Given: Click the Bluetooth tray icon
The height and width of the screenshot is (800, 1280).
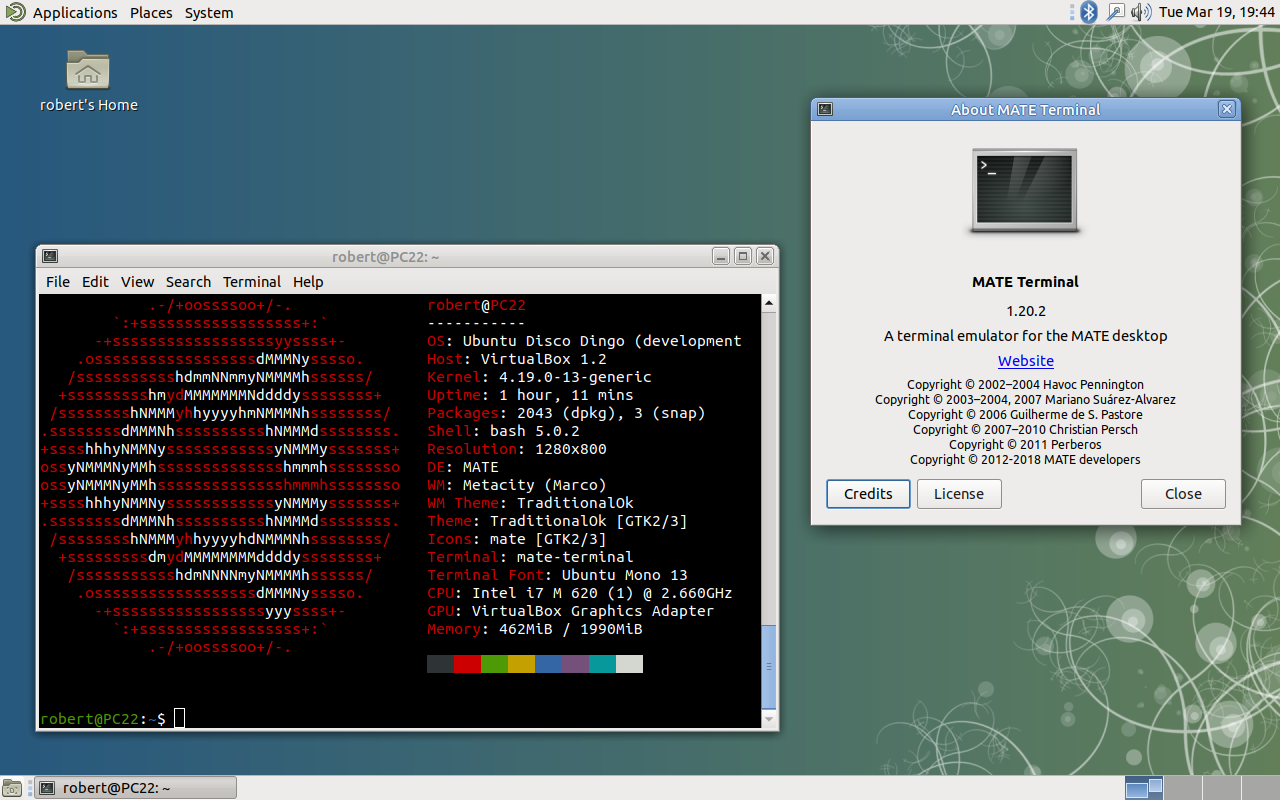Looking at the screenshot, I should [x=1090, y=12].
